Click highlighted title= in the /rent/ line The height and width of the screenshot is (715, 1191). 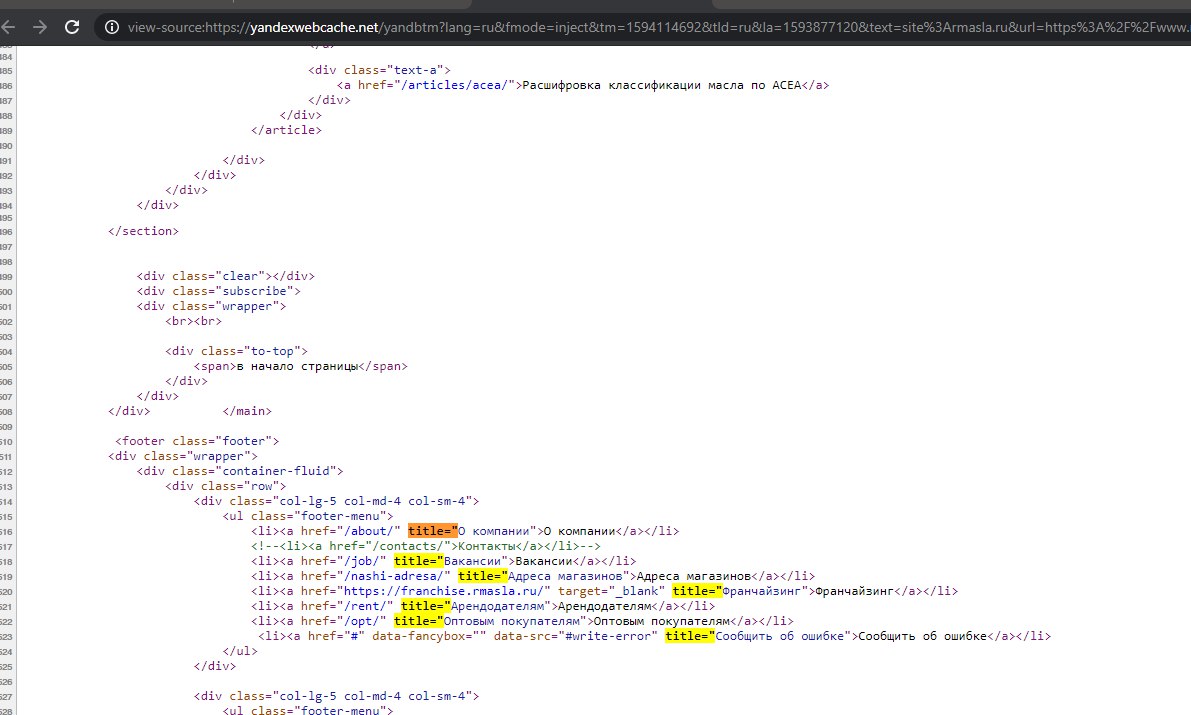[426, 606]
